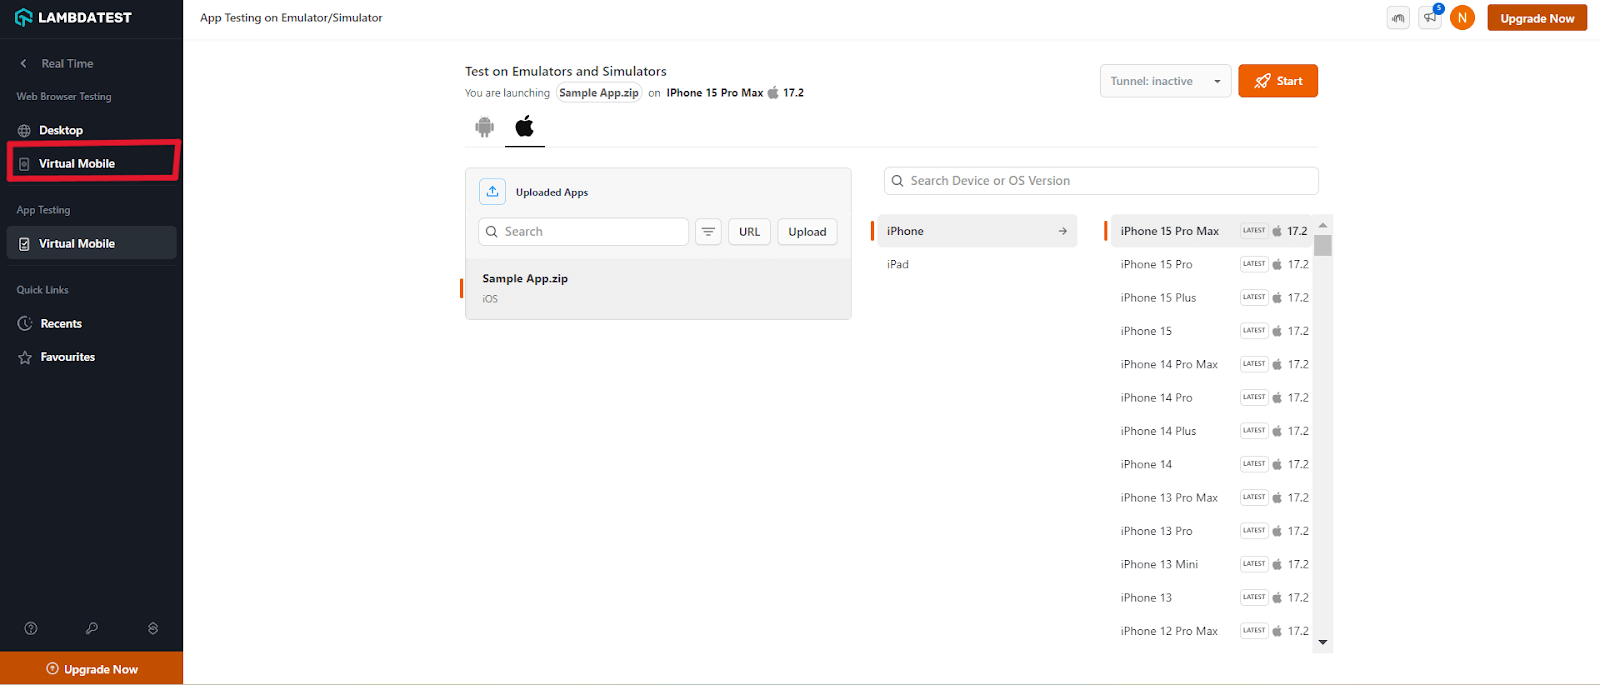
Task: Click the help question mark icon
Action: (x=31, y=628)
